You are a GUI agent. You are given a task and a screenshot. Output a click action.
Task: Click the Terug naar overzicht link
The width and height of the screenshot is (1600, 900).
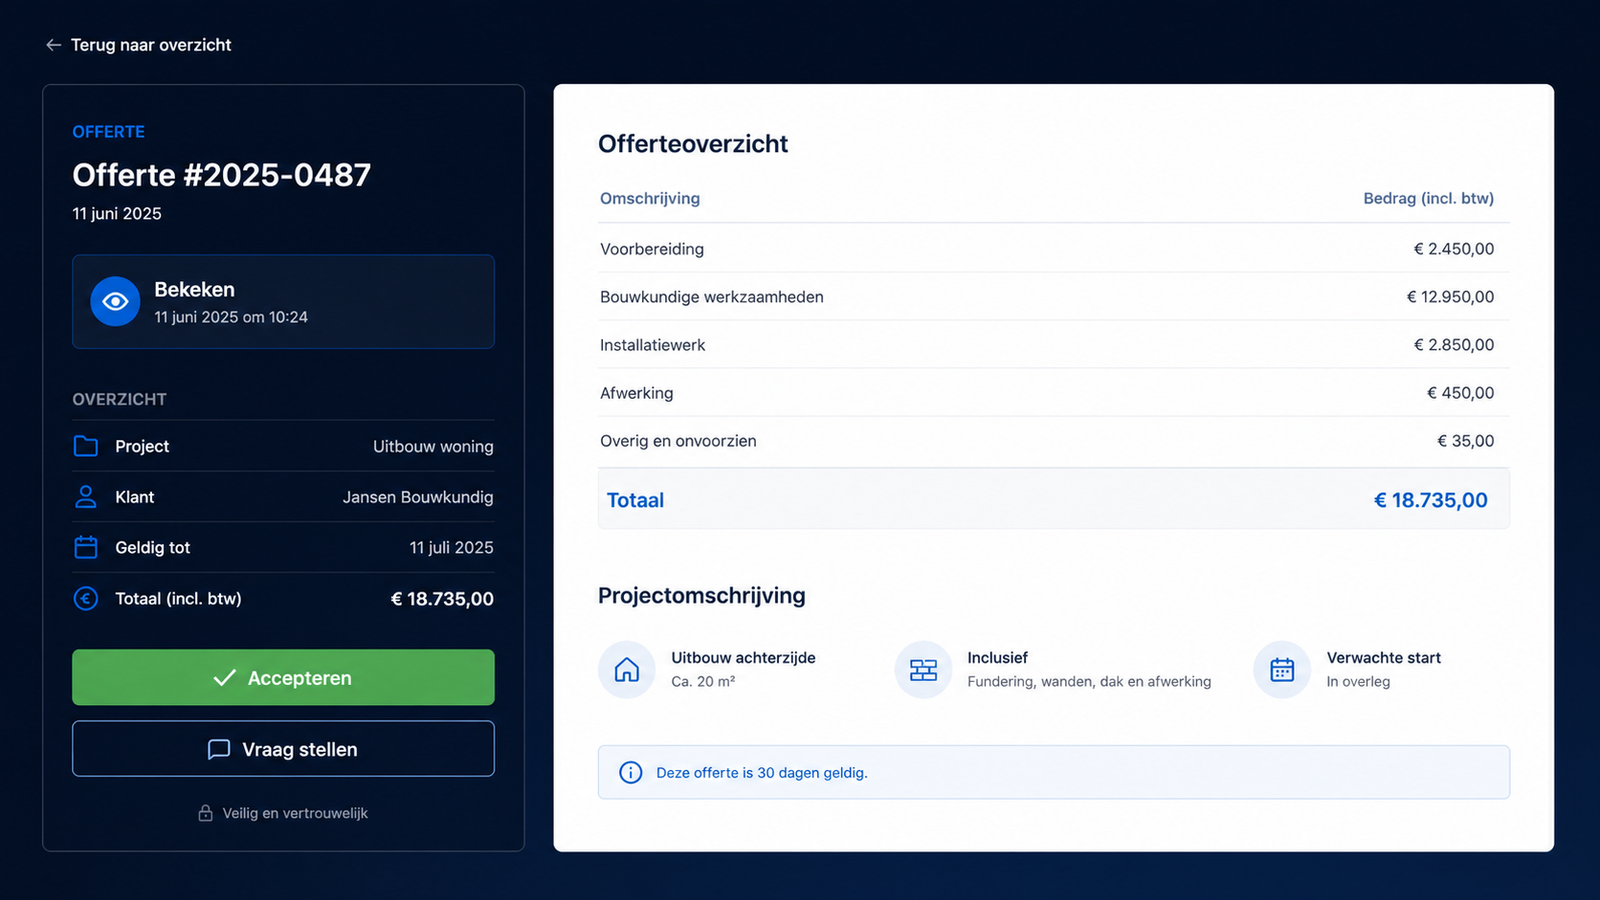pyautogui.click(x=139, y=45)
